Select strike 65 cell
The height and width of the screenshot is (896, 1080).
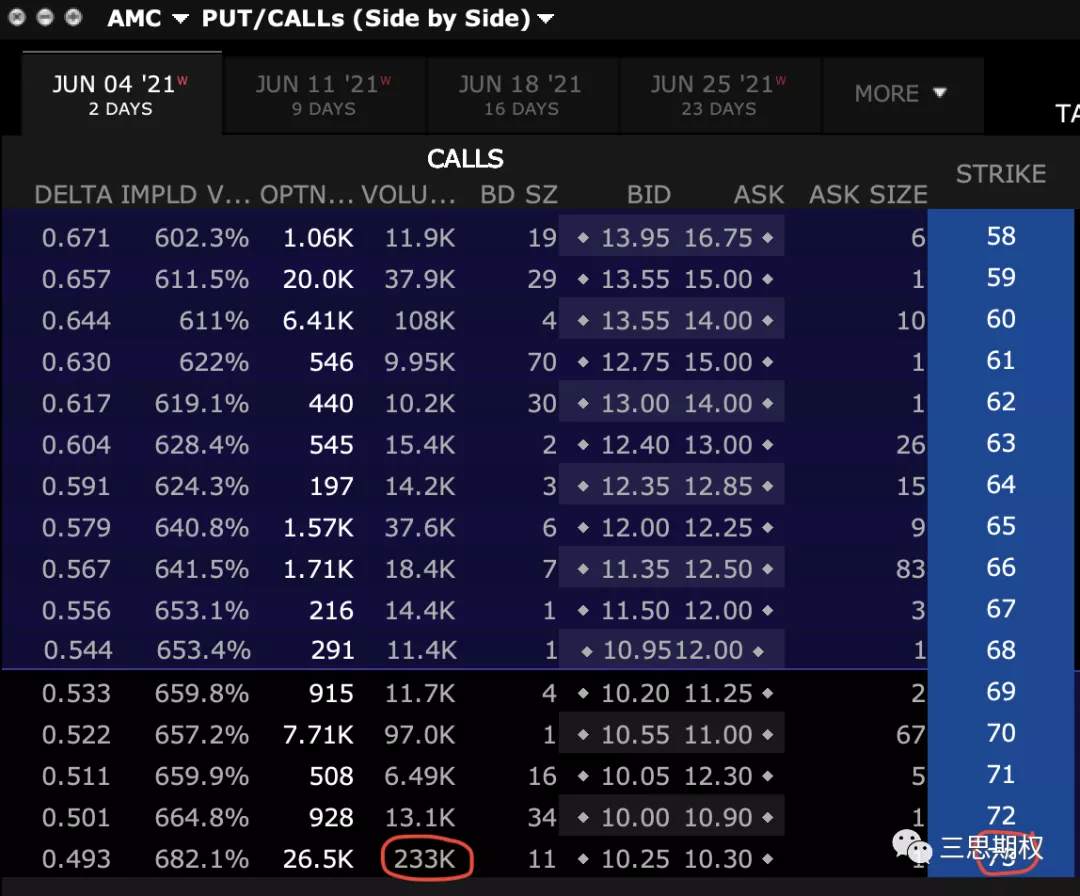pyautogui.click(x=1001, y=526)
